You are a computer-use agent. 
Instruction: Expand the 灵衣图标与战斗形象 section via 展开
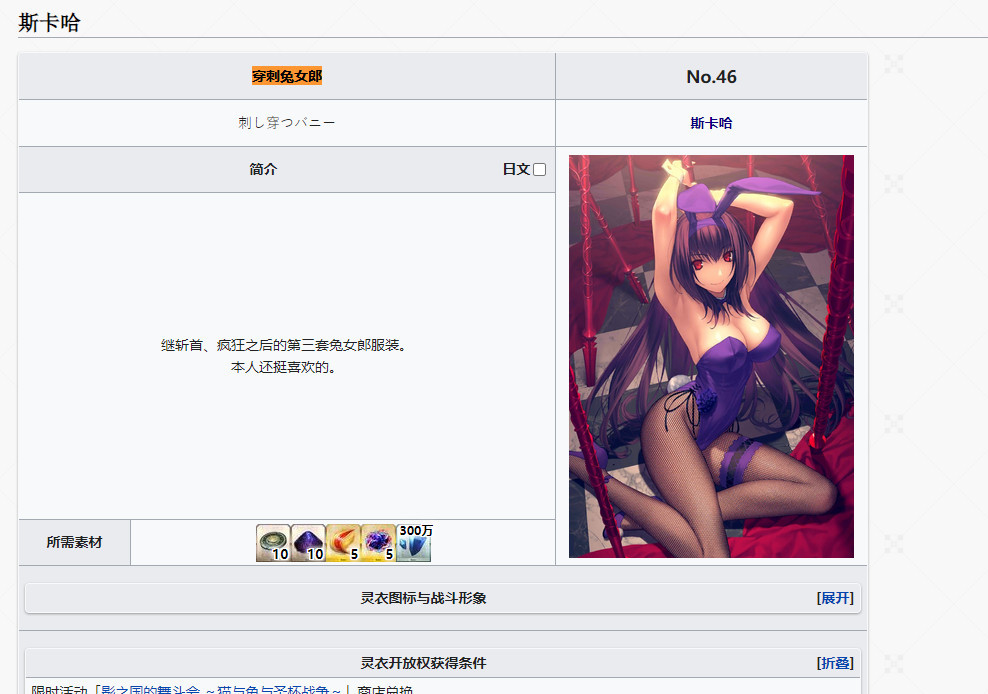point(836,598)
